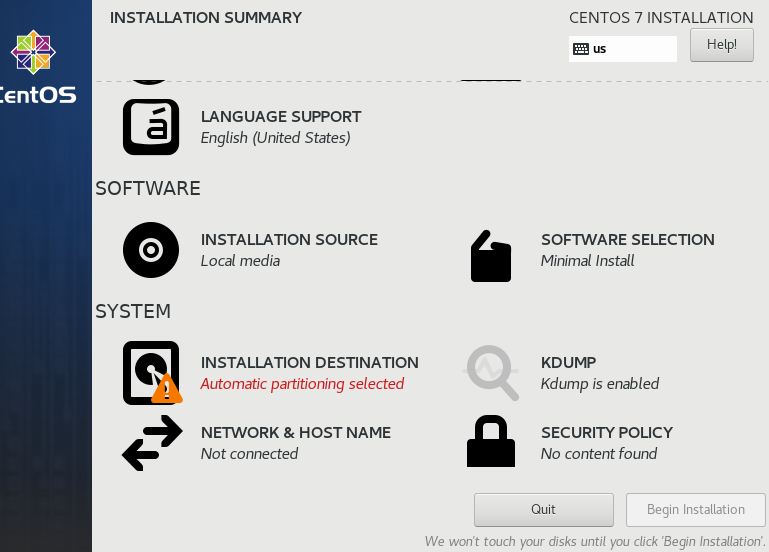Image resolution: width=769 pixels, height=552 pixels.
Task: Click 'No content found' text
Action: tap(599, 454)
